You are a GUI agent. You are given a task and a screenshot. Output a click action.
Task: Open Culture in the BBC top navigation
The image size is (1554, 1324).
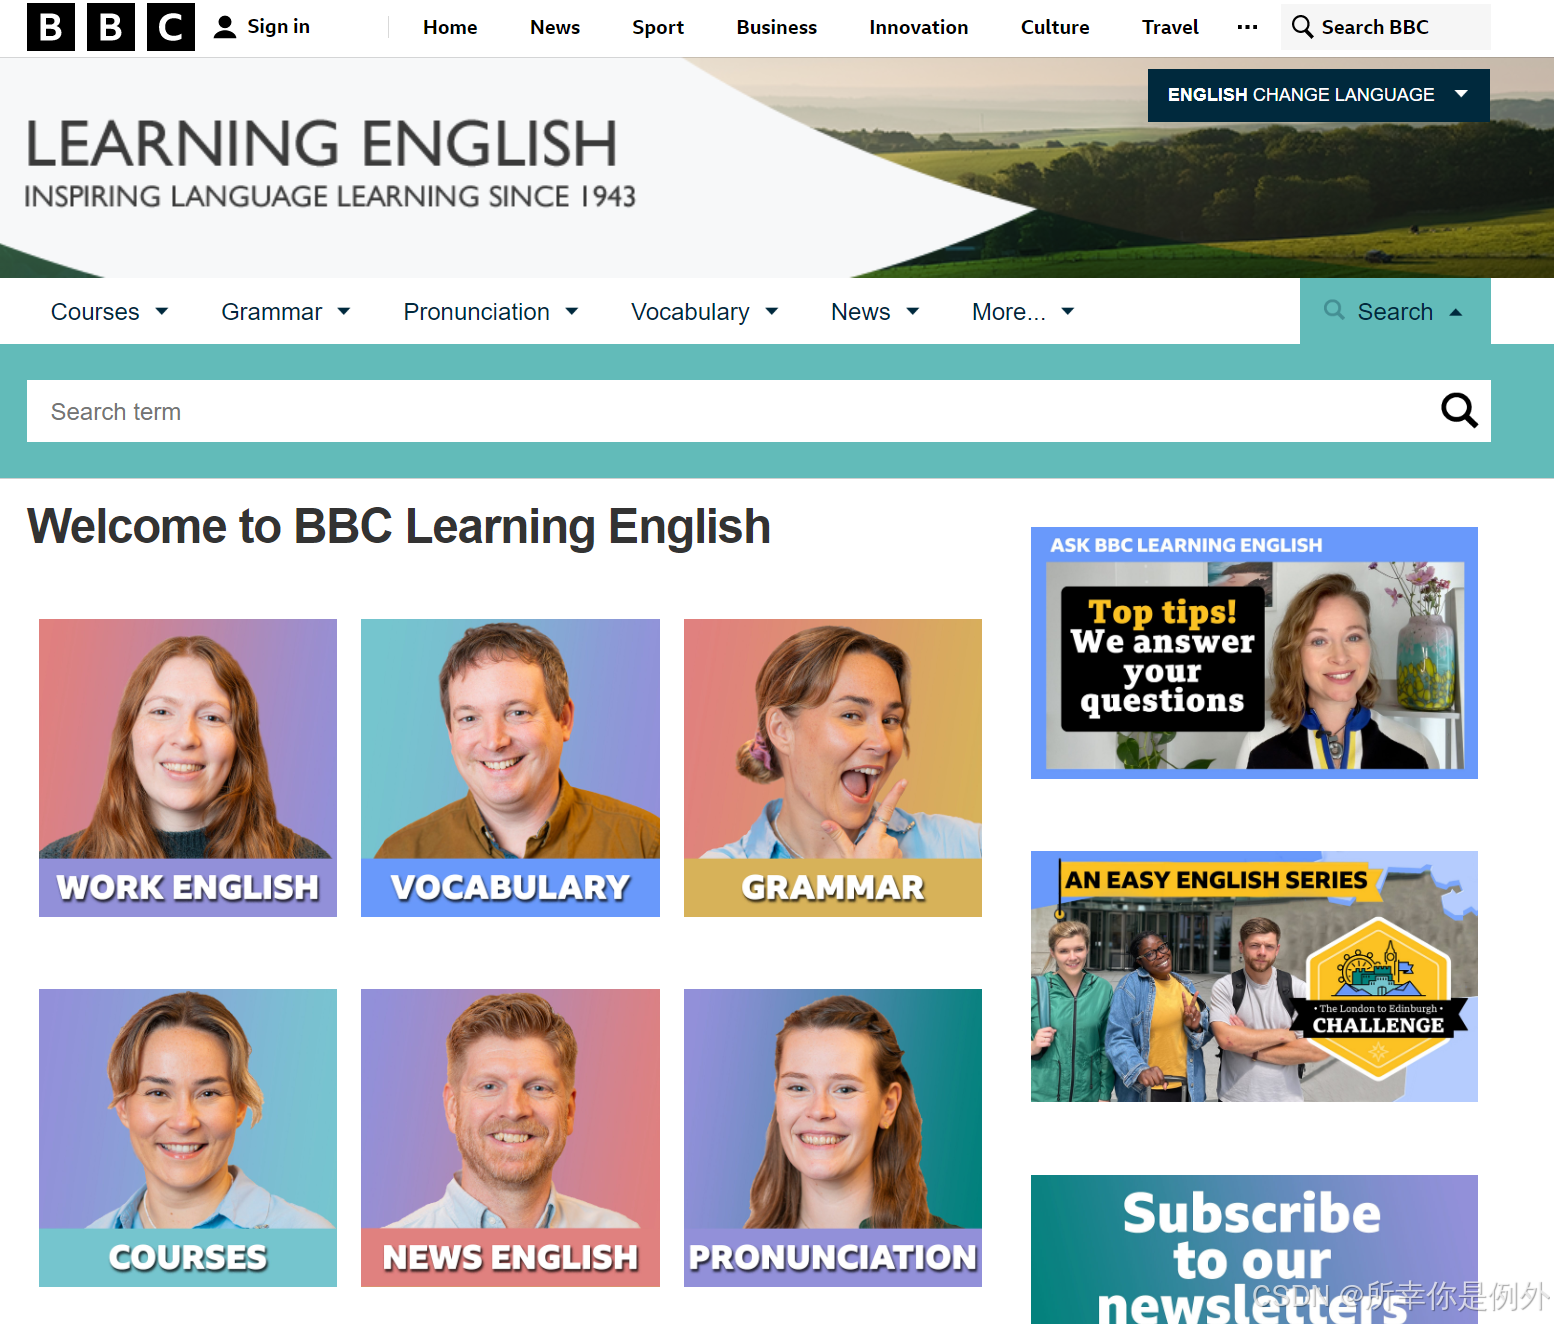point(1055,27)
